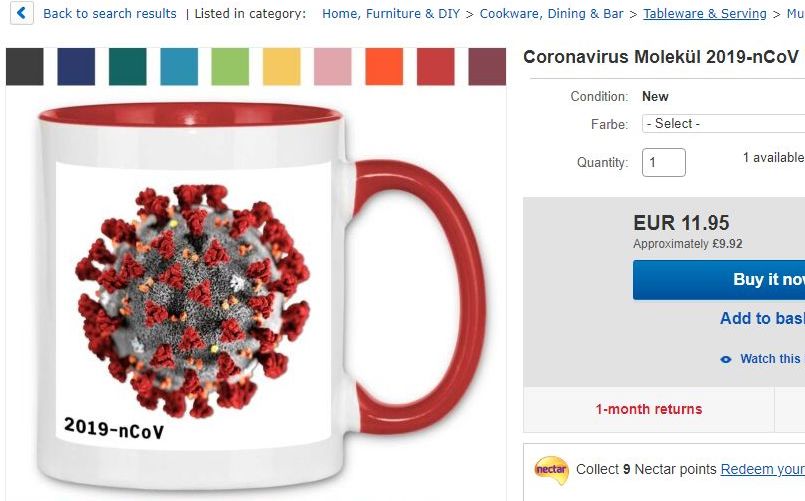Open Home, Furniture & DIY category

coord(391,13)
